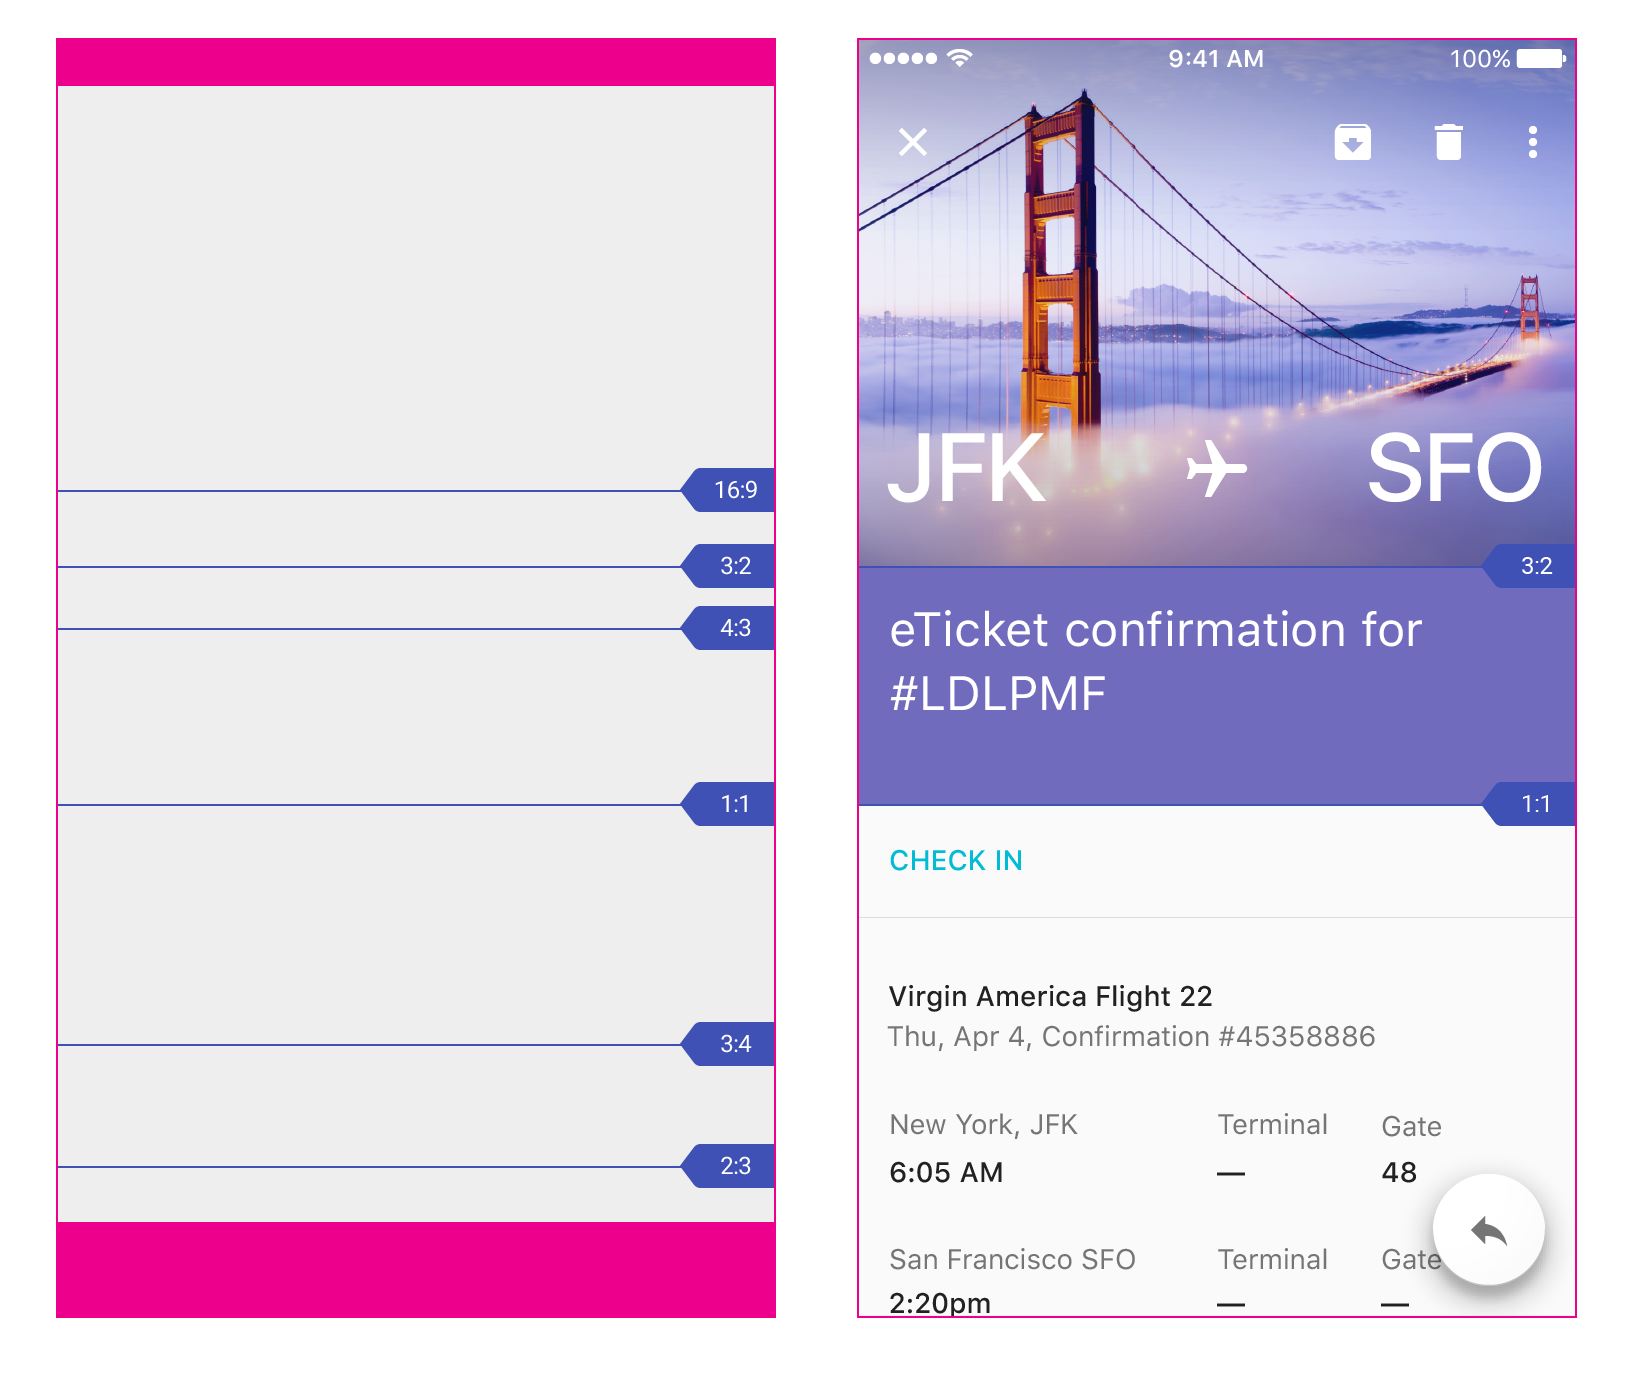
Task: Select the 4:3 ratio marker
Action: (x=734, y=628)
